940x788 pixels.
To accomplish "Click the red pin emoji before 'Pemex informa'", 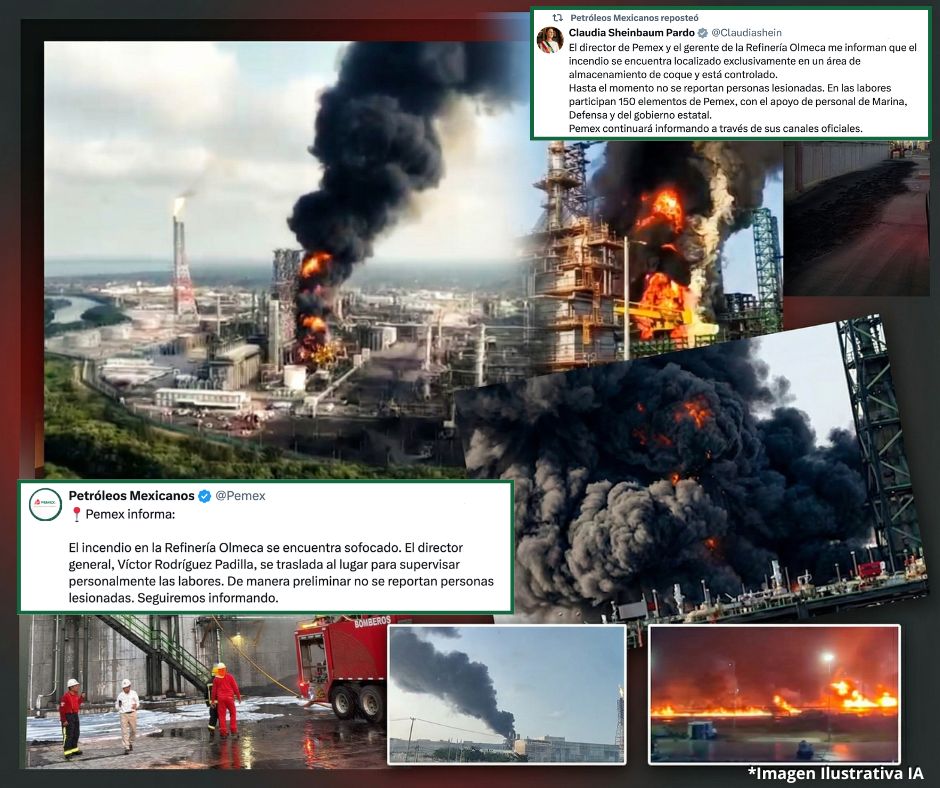I will point(76,514).
